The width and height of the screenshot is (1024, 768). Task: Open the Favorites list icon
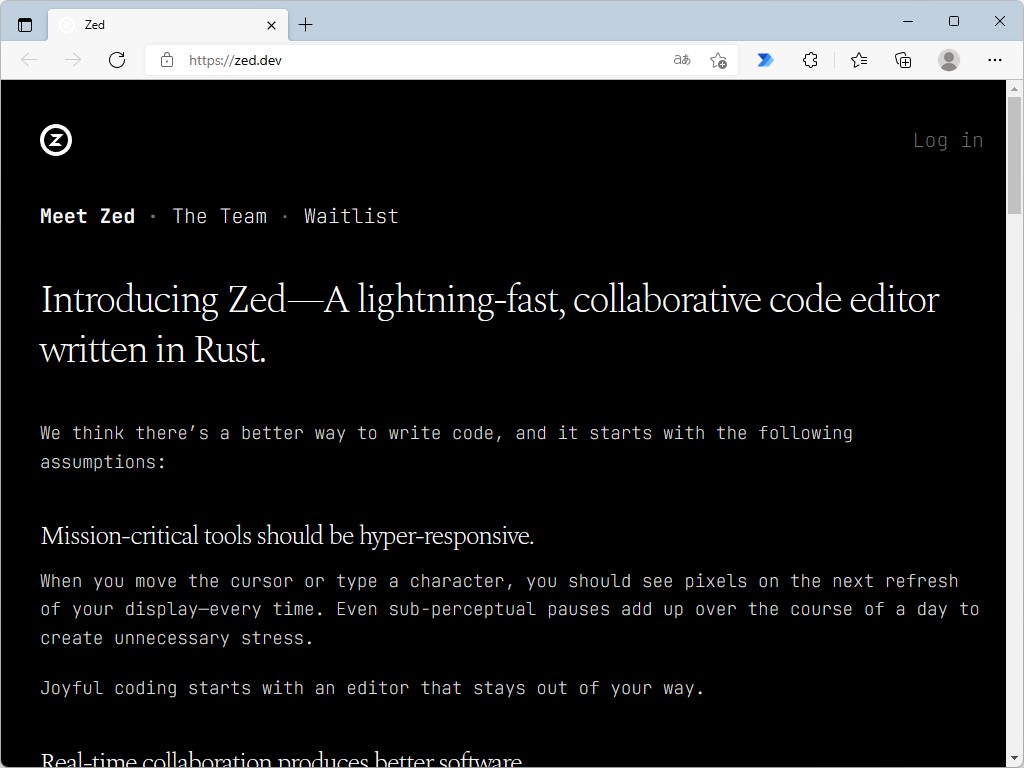click(x=858, y=60)
